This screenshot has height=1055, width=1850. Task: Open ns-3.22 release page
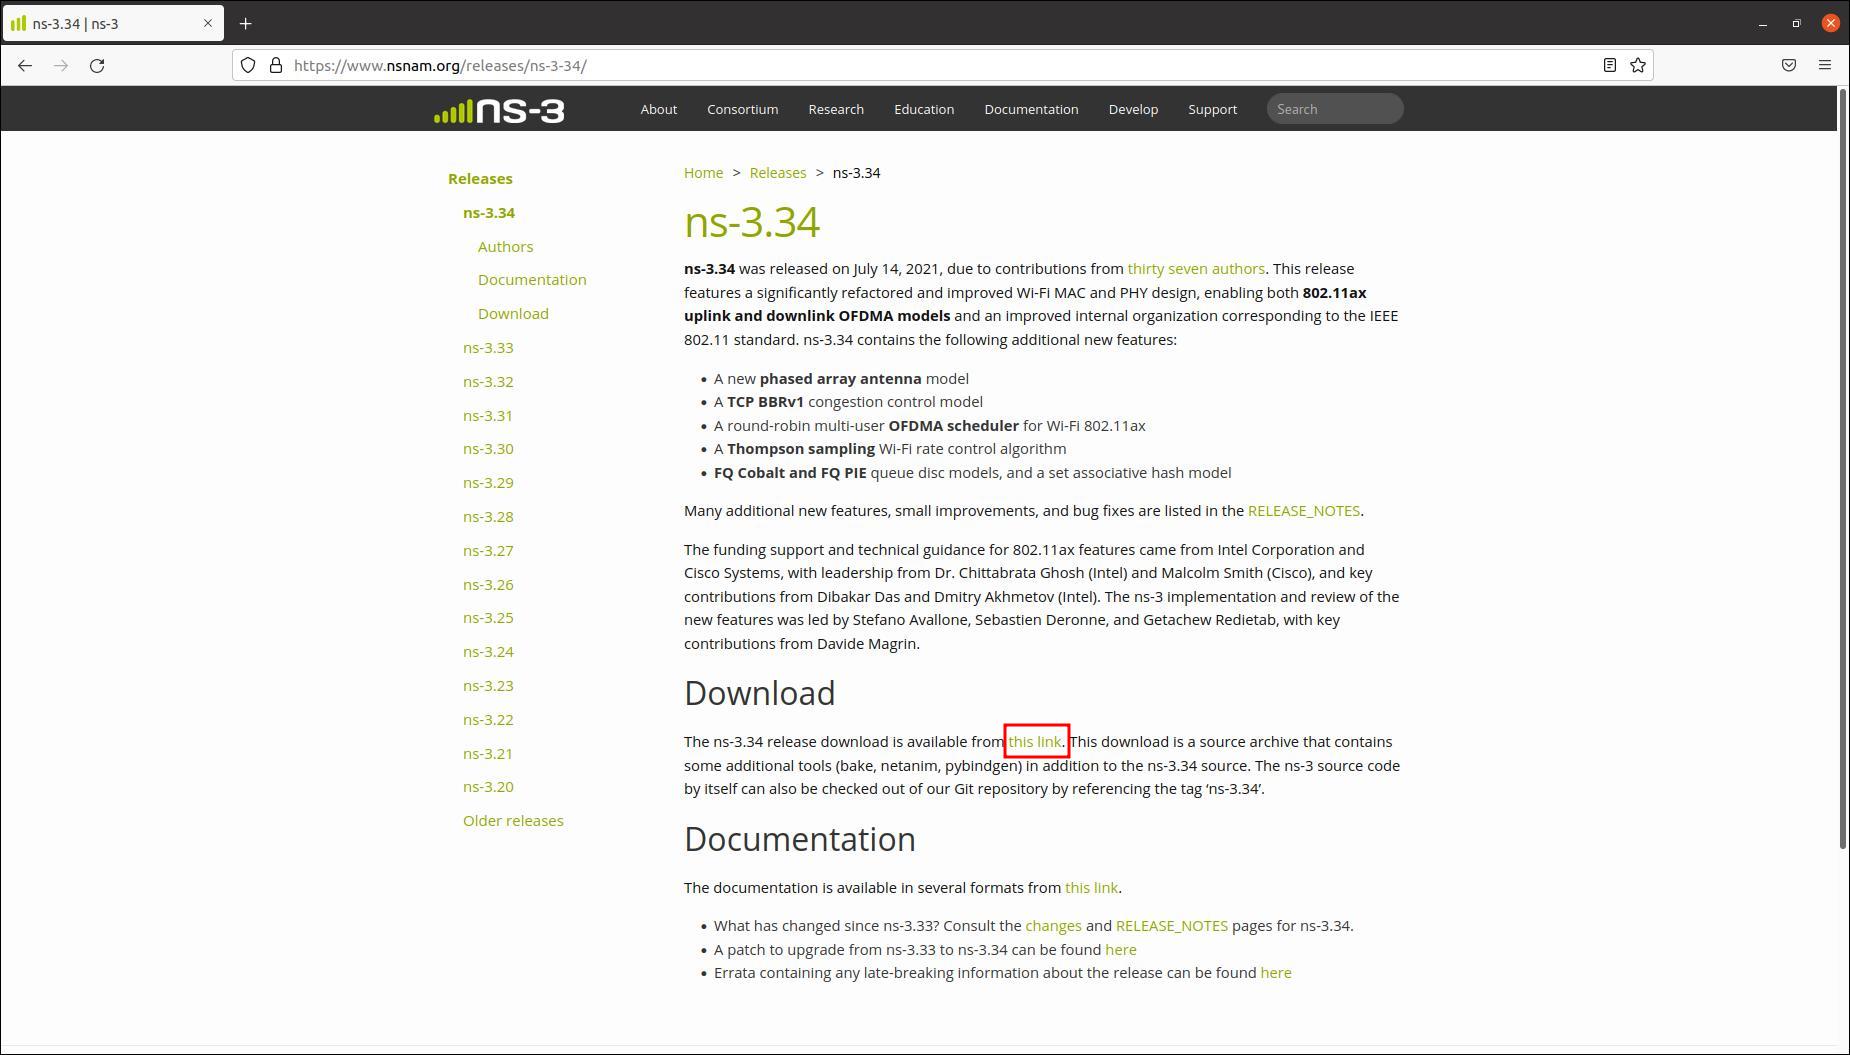tap(488, 720)
